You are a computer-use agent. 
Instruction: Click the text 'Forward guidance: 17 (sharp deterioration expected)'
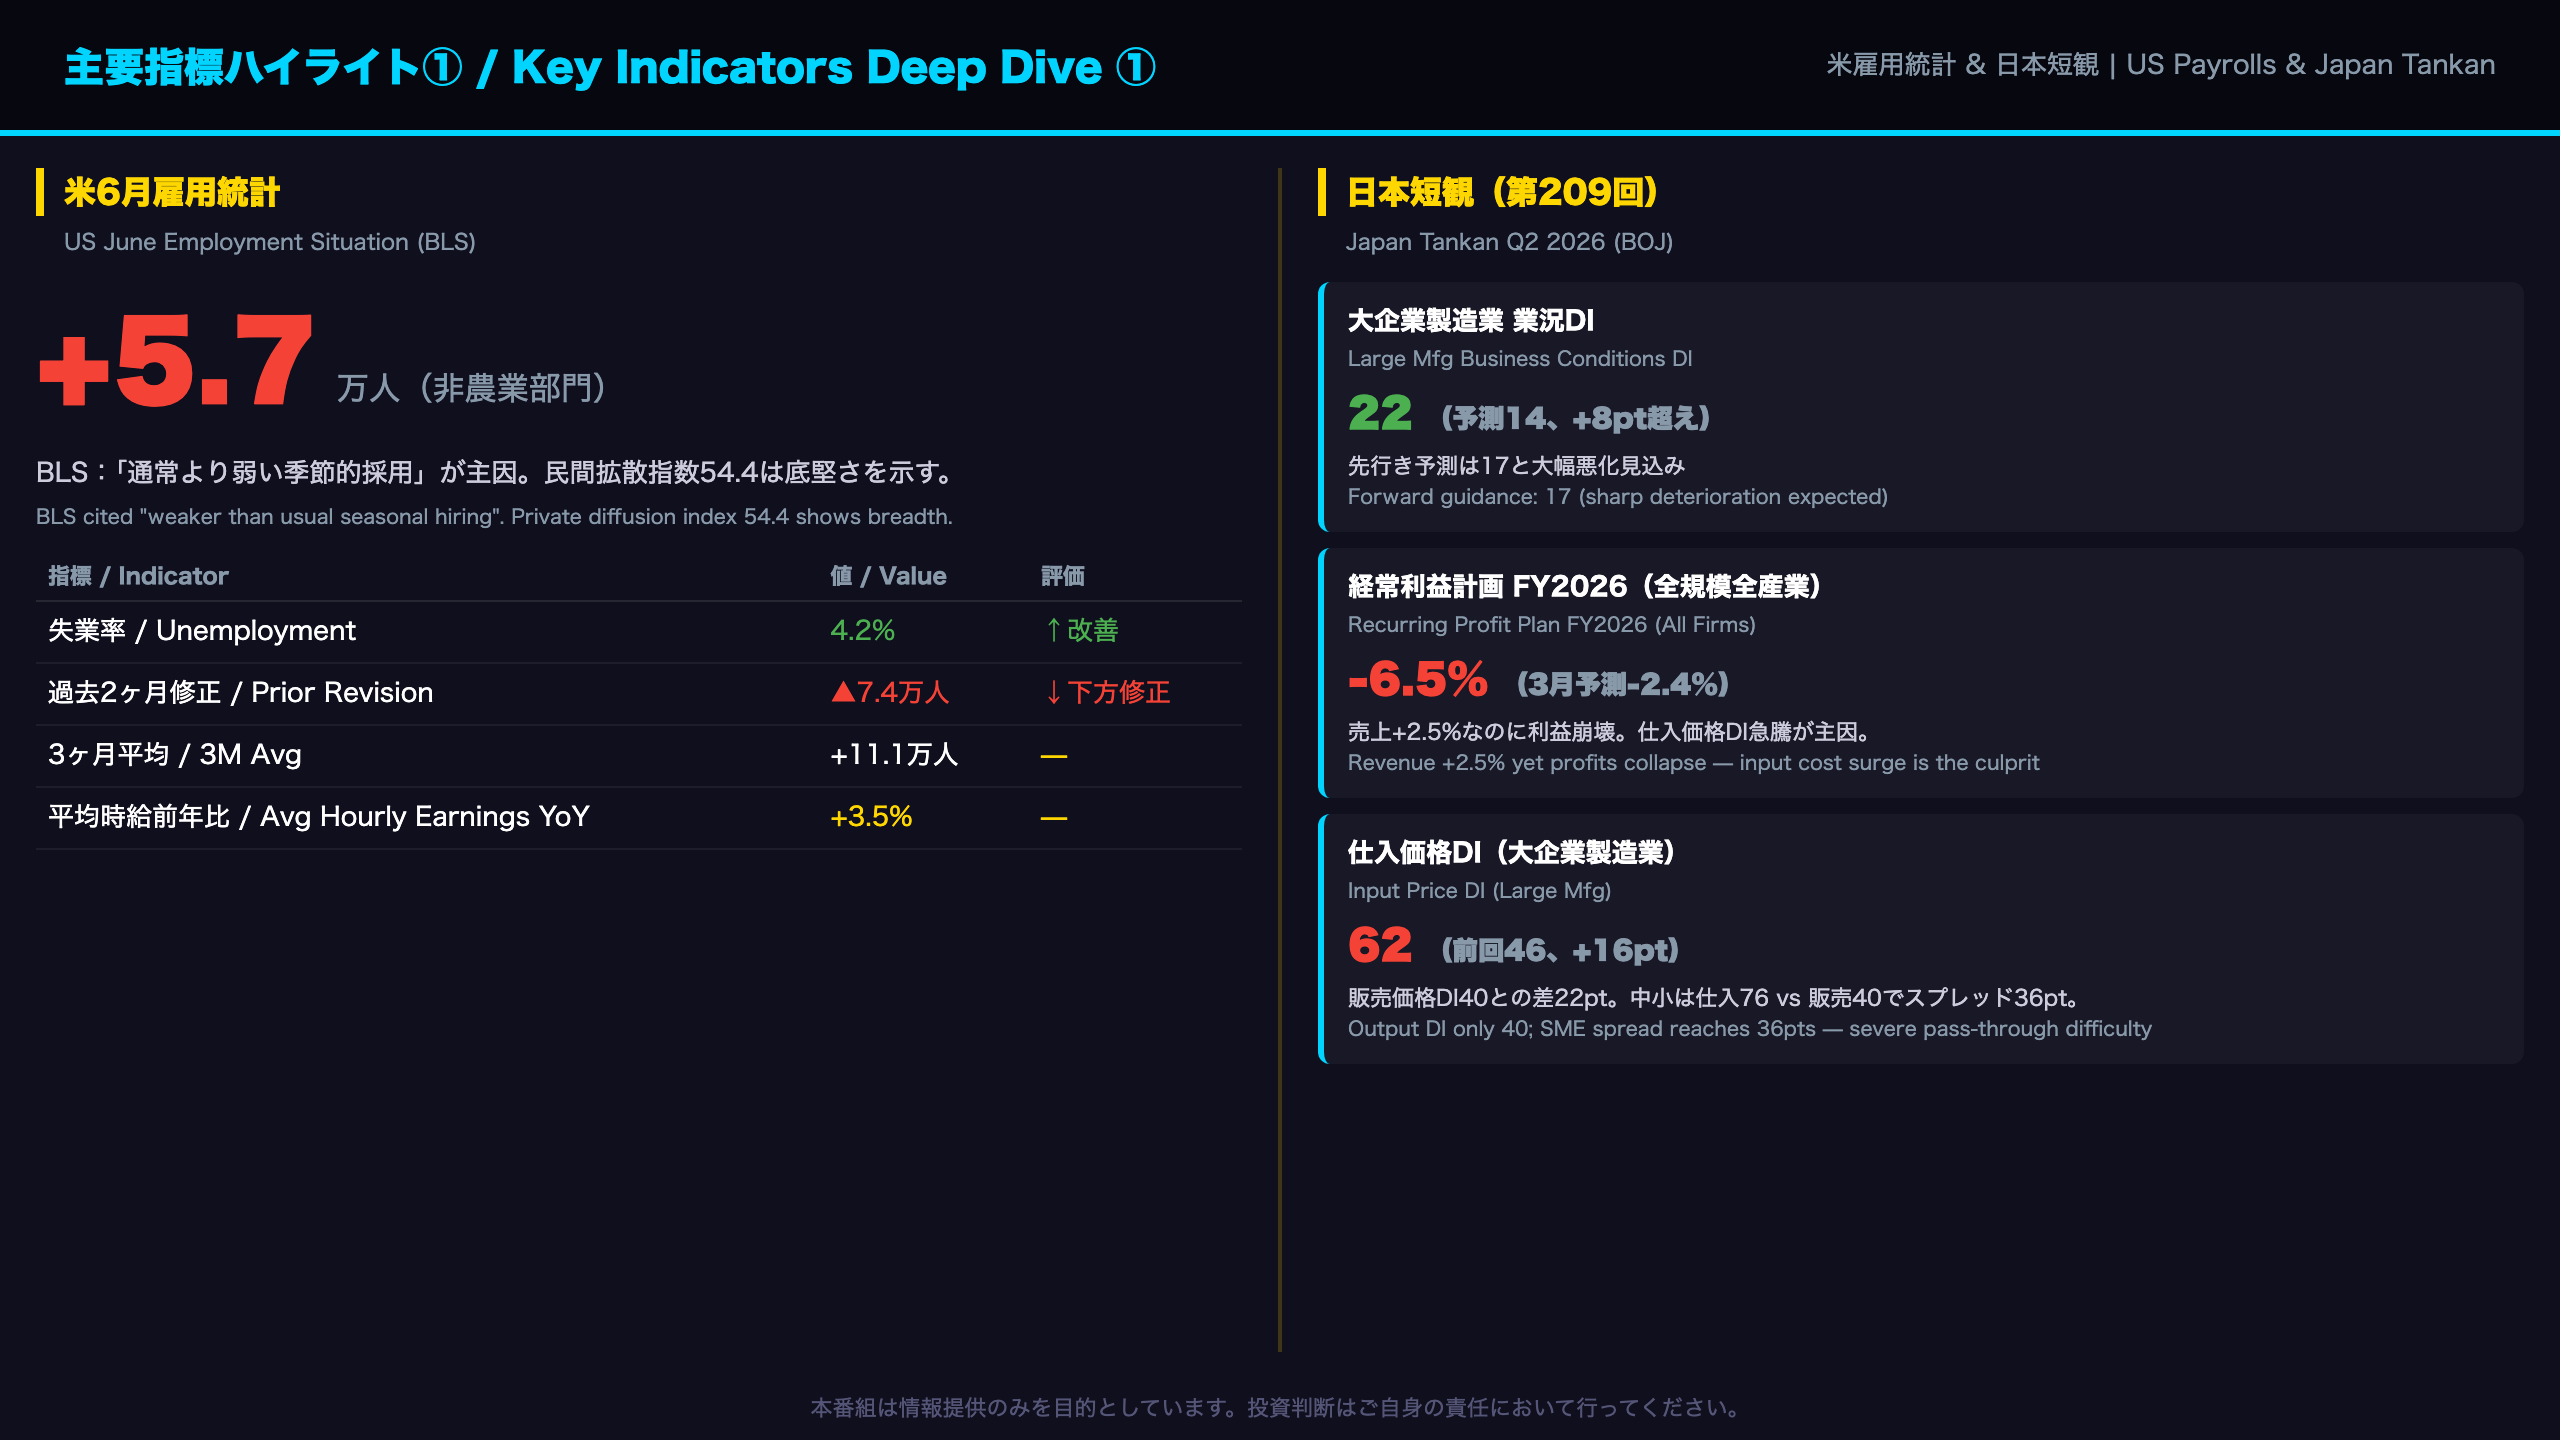[x=1617, y=497]
